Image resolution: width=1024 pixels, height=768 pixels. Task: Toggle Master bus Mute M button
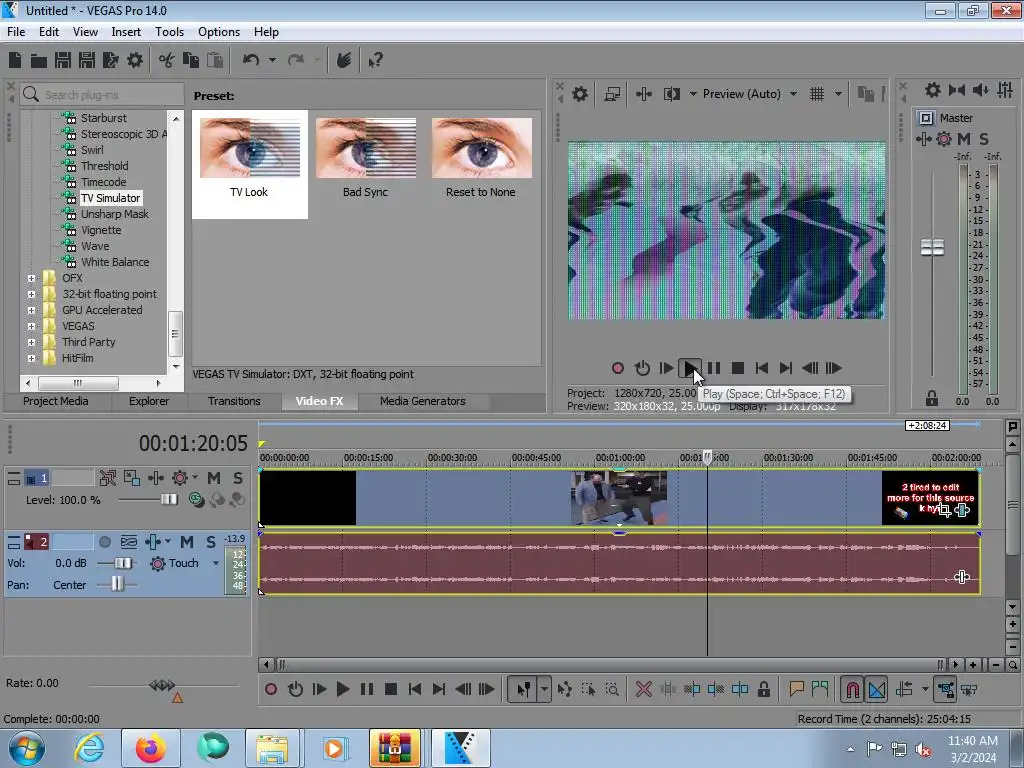click(963, 139)
